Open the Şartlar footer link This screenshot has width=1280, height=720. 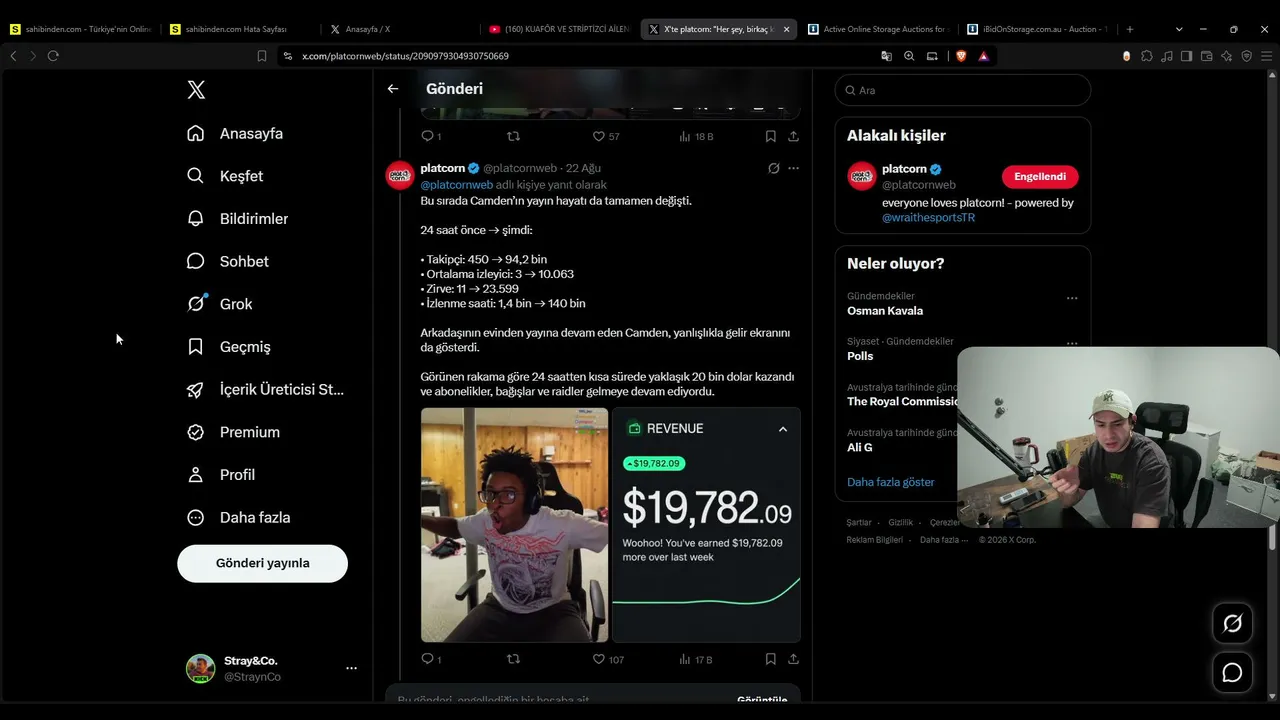tap(859, 523)
